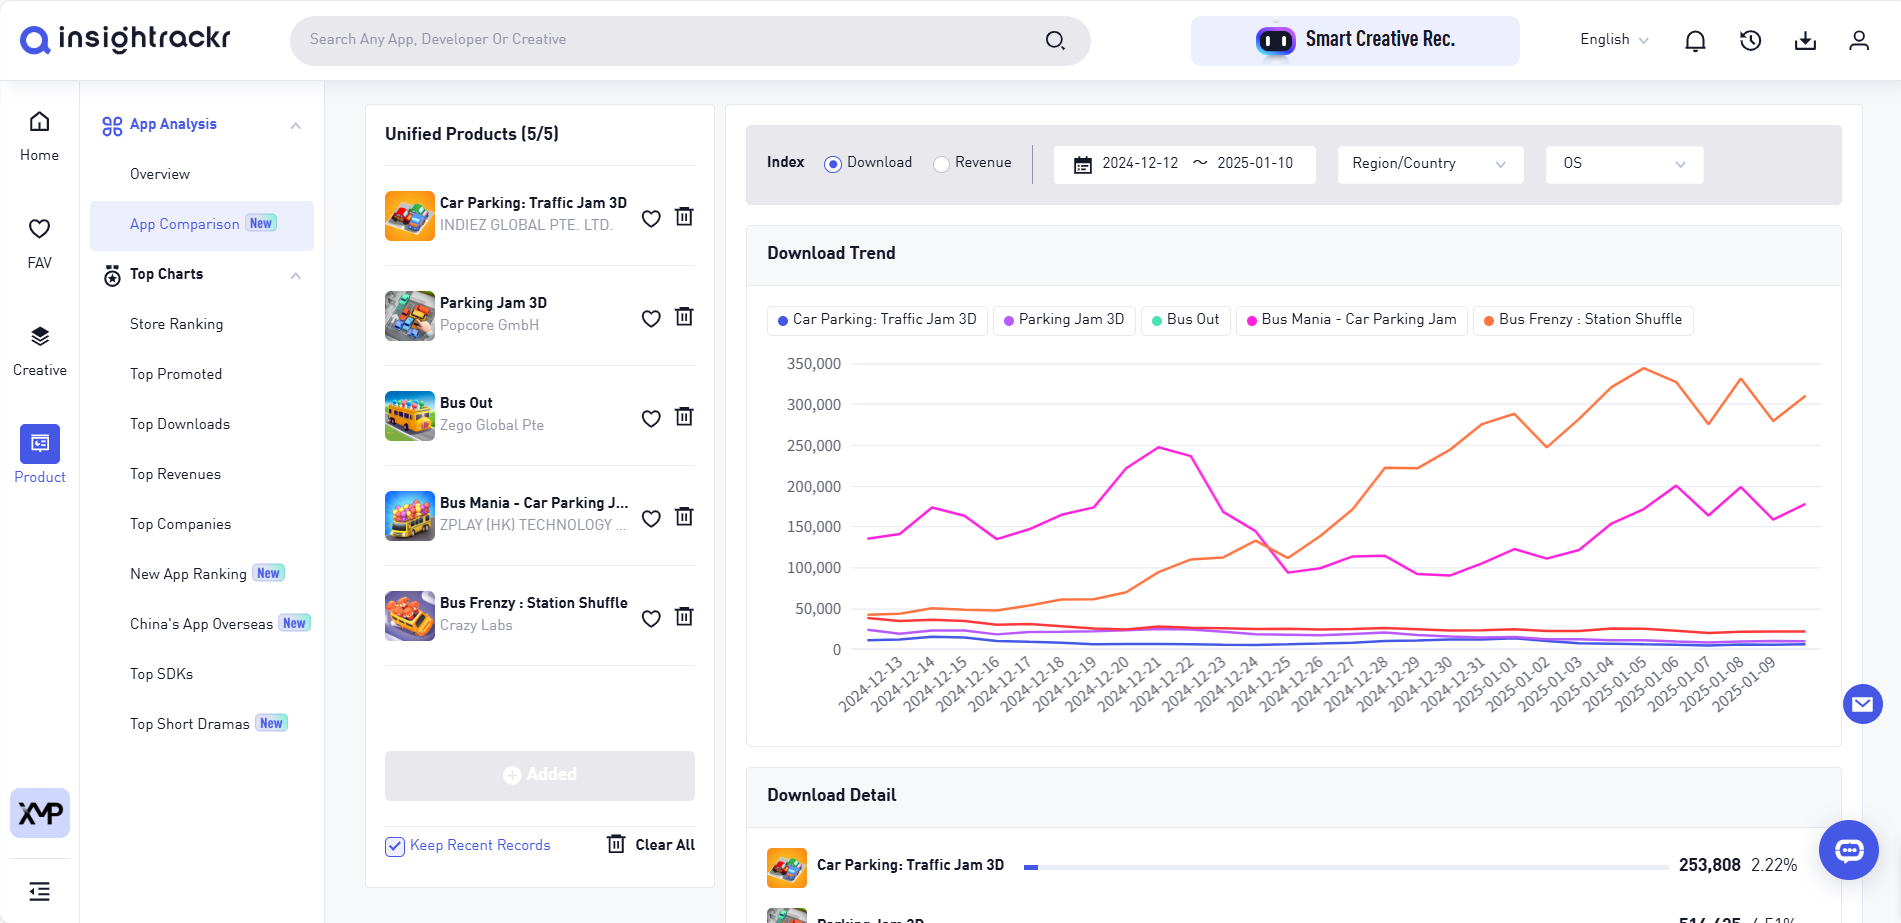Select App Comparison menu item

pos(202,225)
